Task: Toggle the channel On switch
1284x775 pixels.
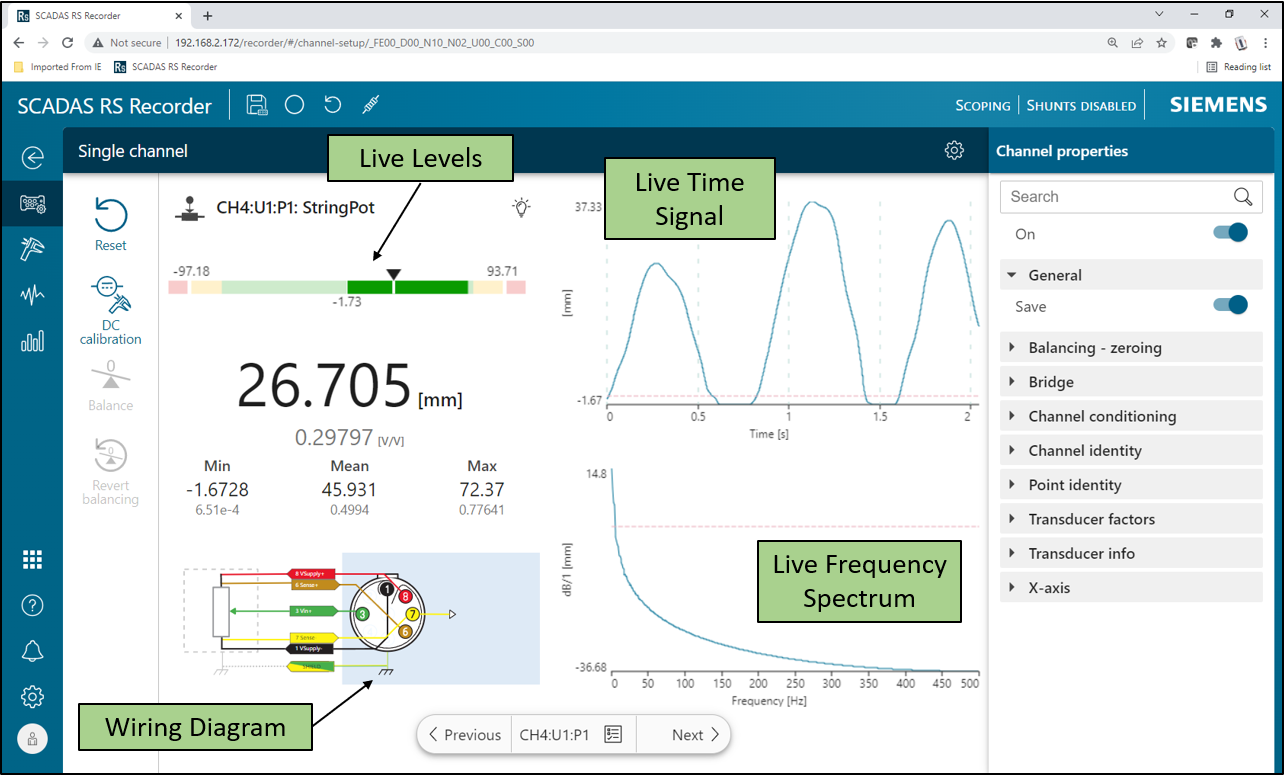Action: point(1230,233)
